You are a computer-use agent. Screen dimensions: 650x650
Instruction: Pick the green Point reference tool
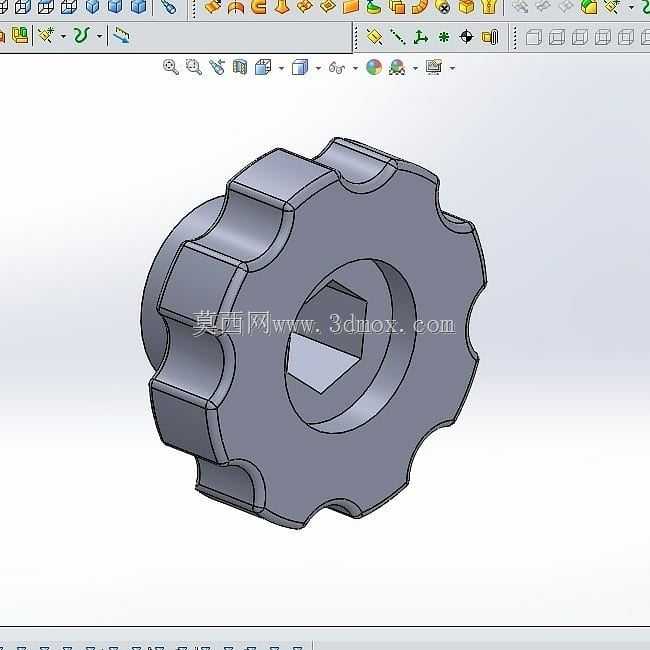[x=444, y=37]
